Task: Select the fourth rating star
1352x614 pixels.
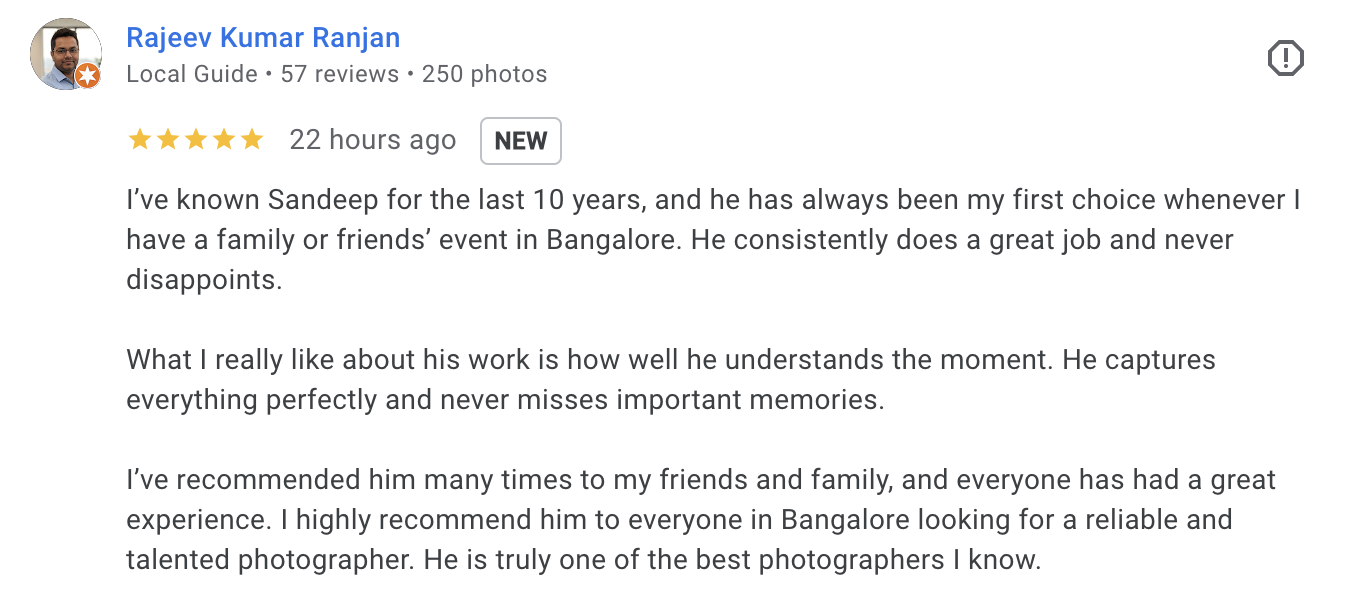Action: click(x=224, y=140)
